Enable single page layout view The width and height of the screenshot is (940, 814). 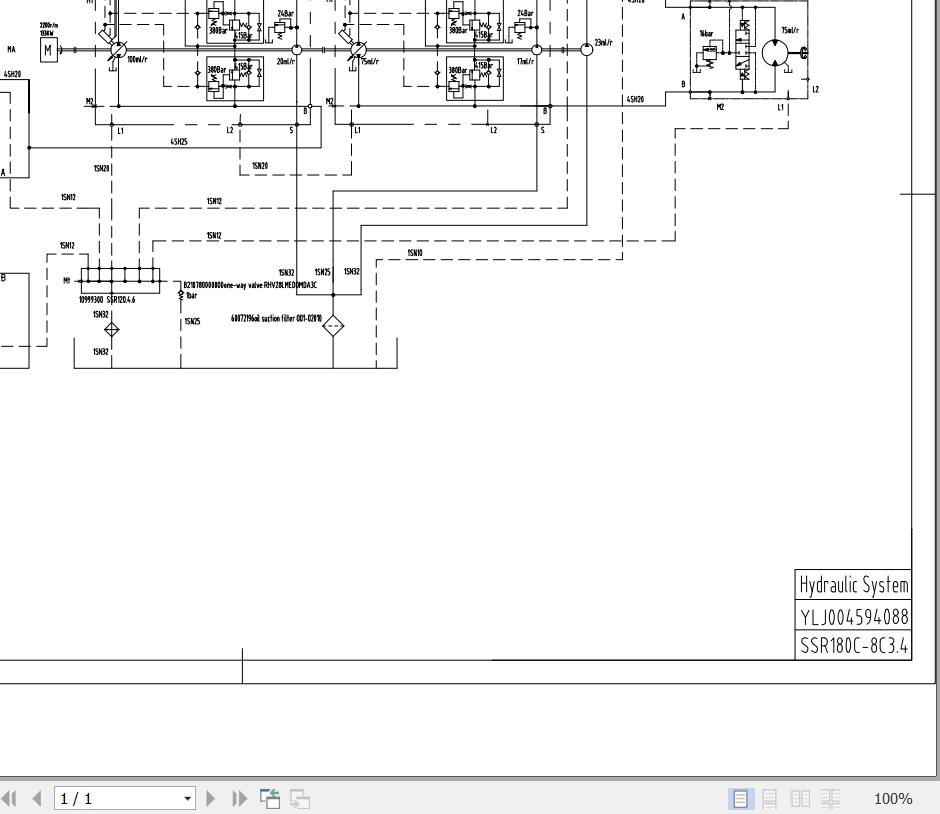(740, 798)
